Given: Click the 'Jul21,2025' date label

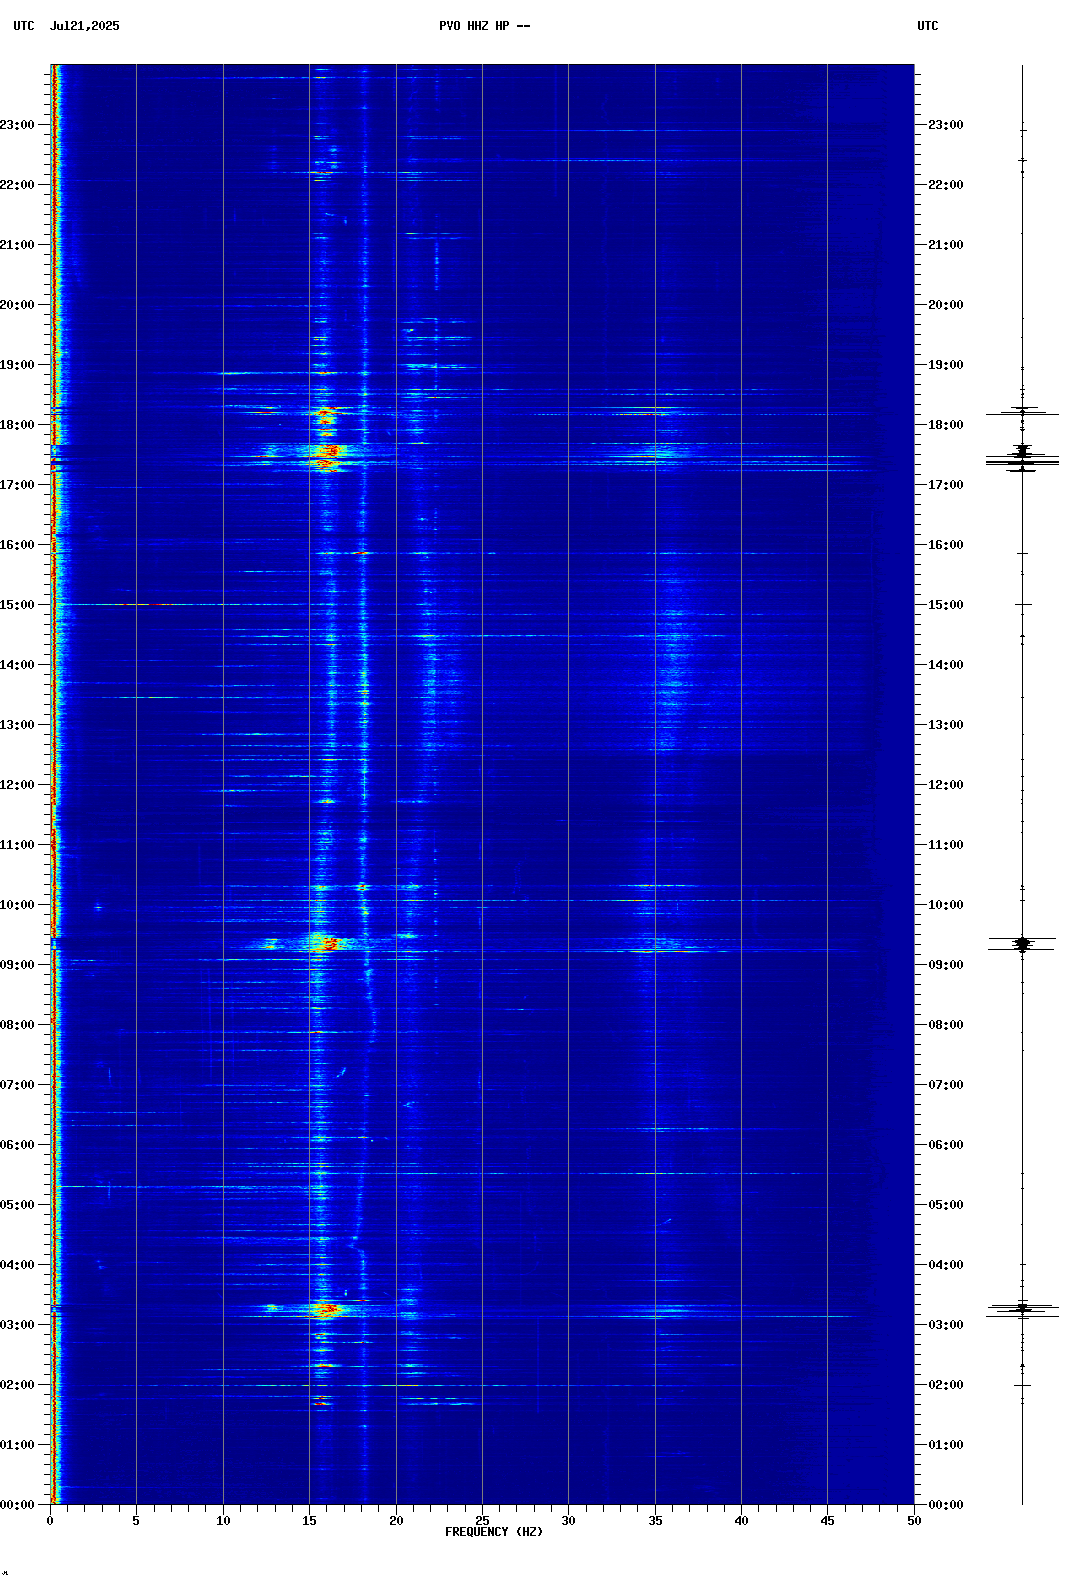Looking at the screenshot, I should 85,26.
